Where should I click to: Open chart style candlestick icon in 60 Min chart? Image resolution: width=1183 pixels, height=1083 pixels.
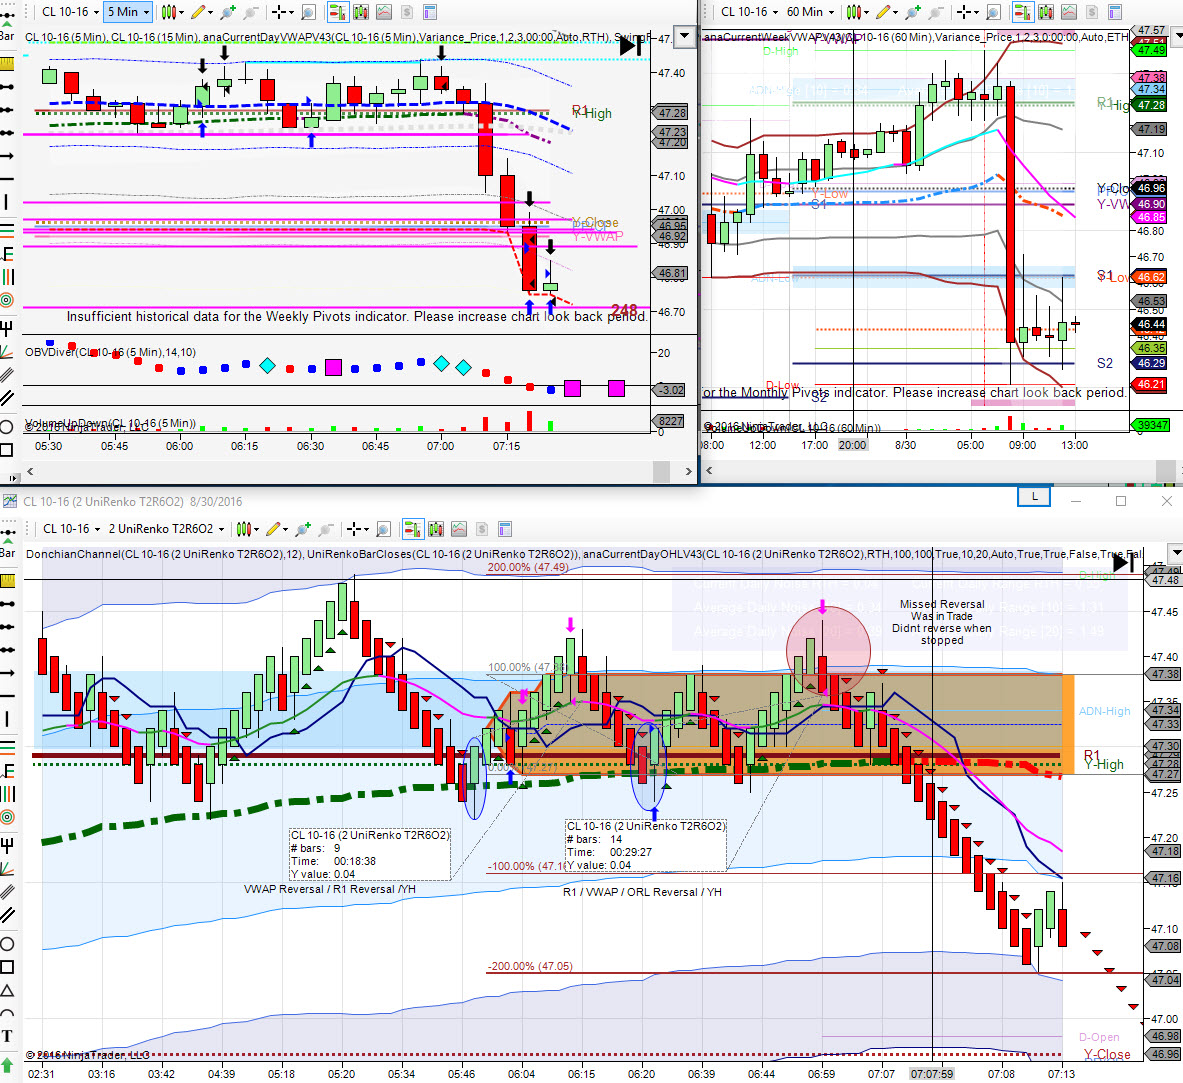tap(853, 12)
